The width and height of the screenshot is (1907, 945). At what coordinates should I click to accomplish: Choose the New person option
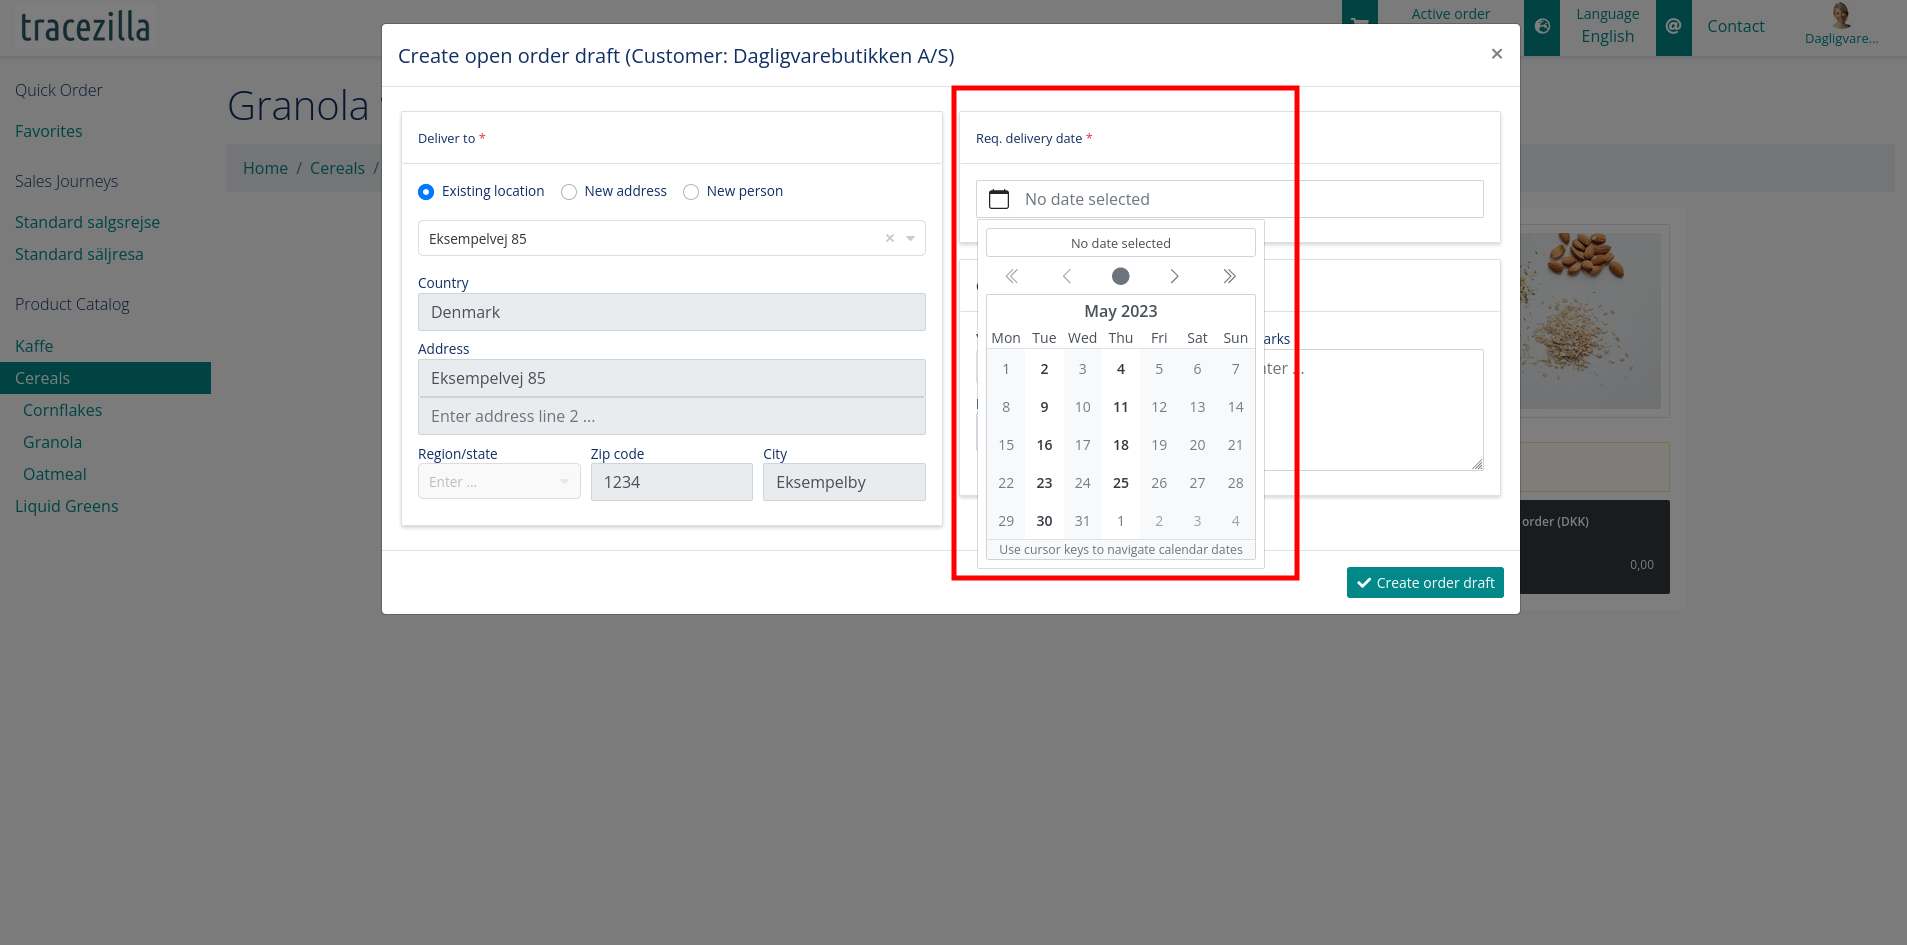(691, 191)
